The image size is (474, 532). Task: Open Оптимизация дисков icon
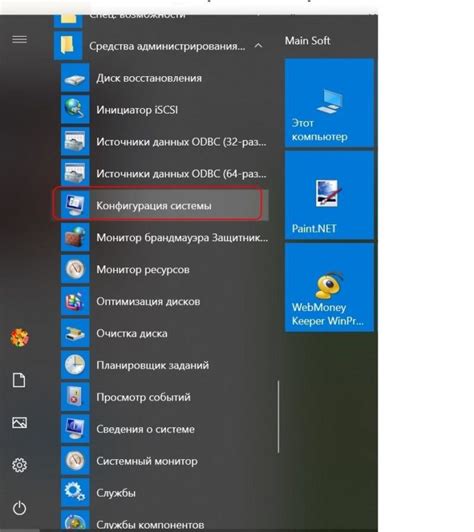(x=75, y=301)
